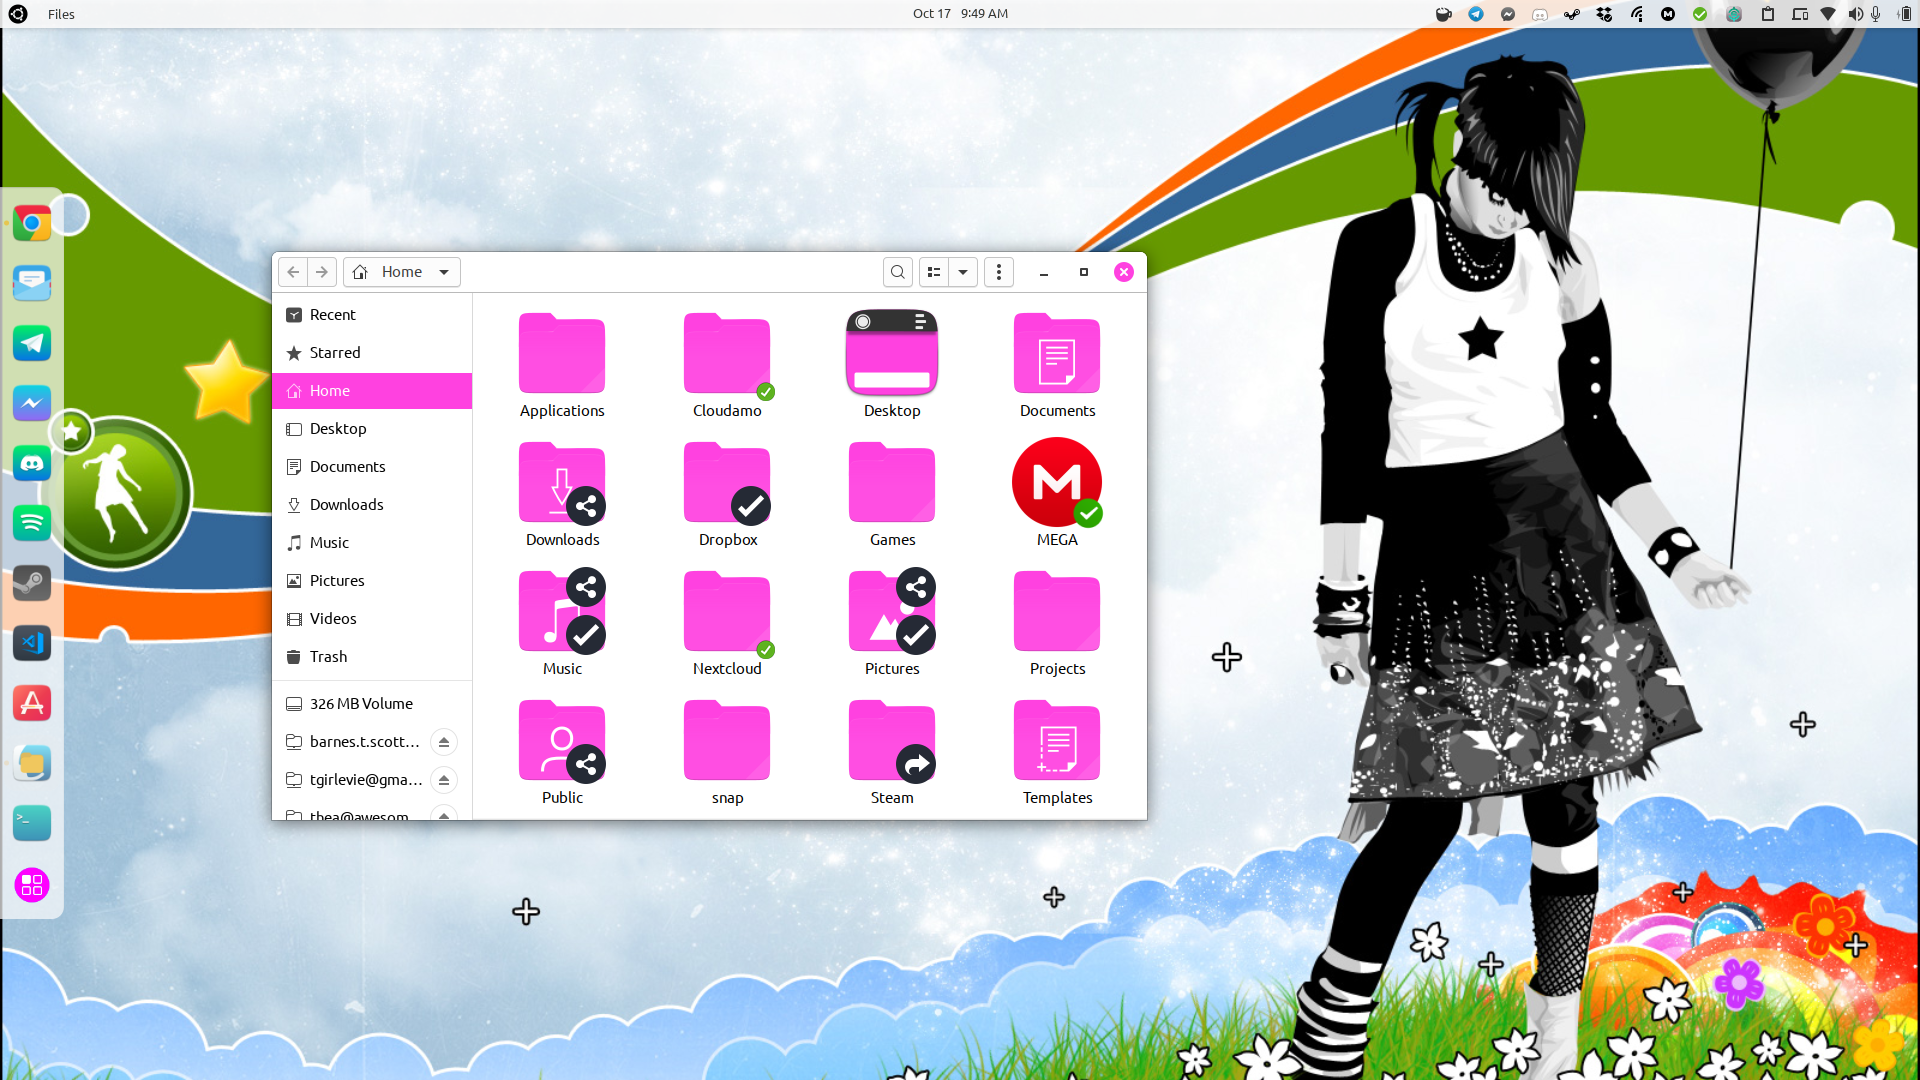Launch Visual Studio Code from the dock

(32, 643)
